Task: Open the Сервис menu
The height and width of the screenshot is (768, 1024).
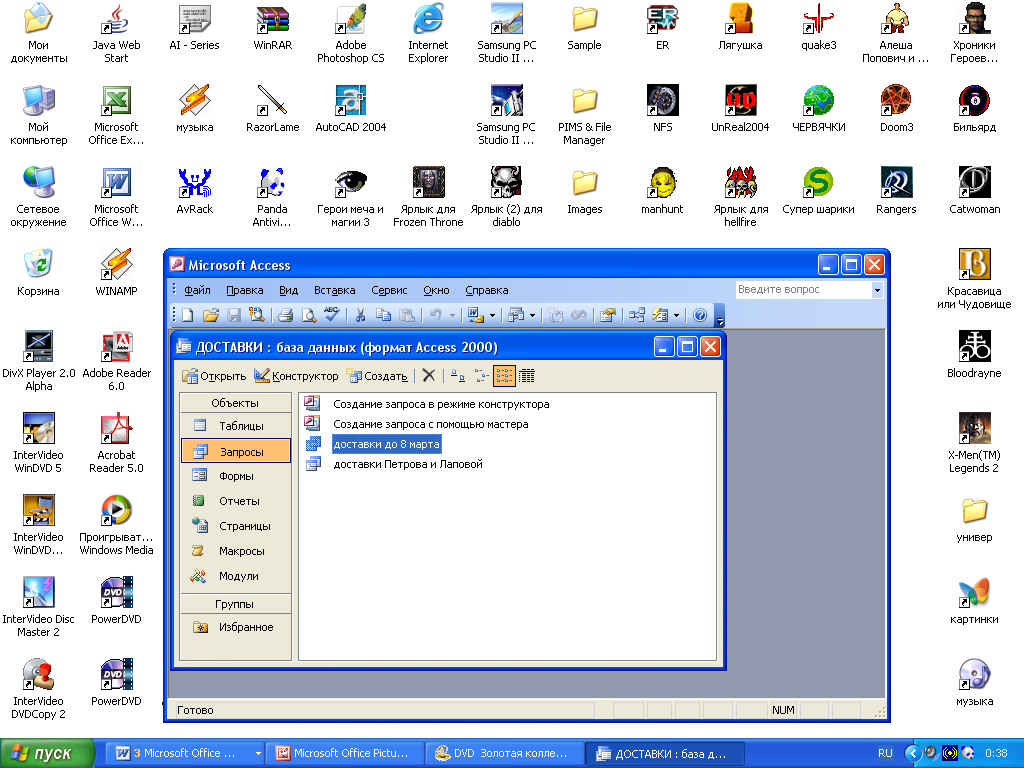Action: pos(389,290)
